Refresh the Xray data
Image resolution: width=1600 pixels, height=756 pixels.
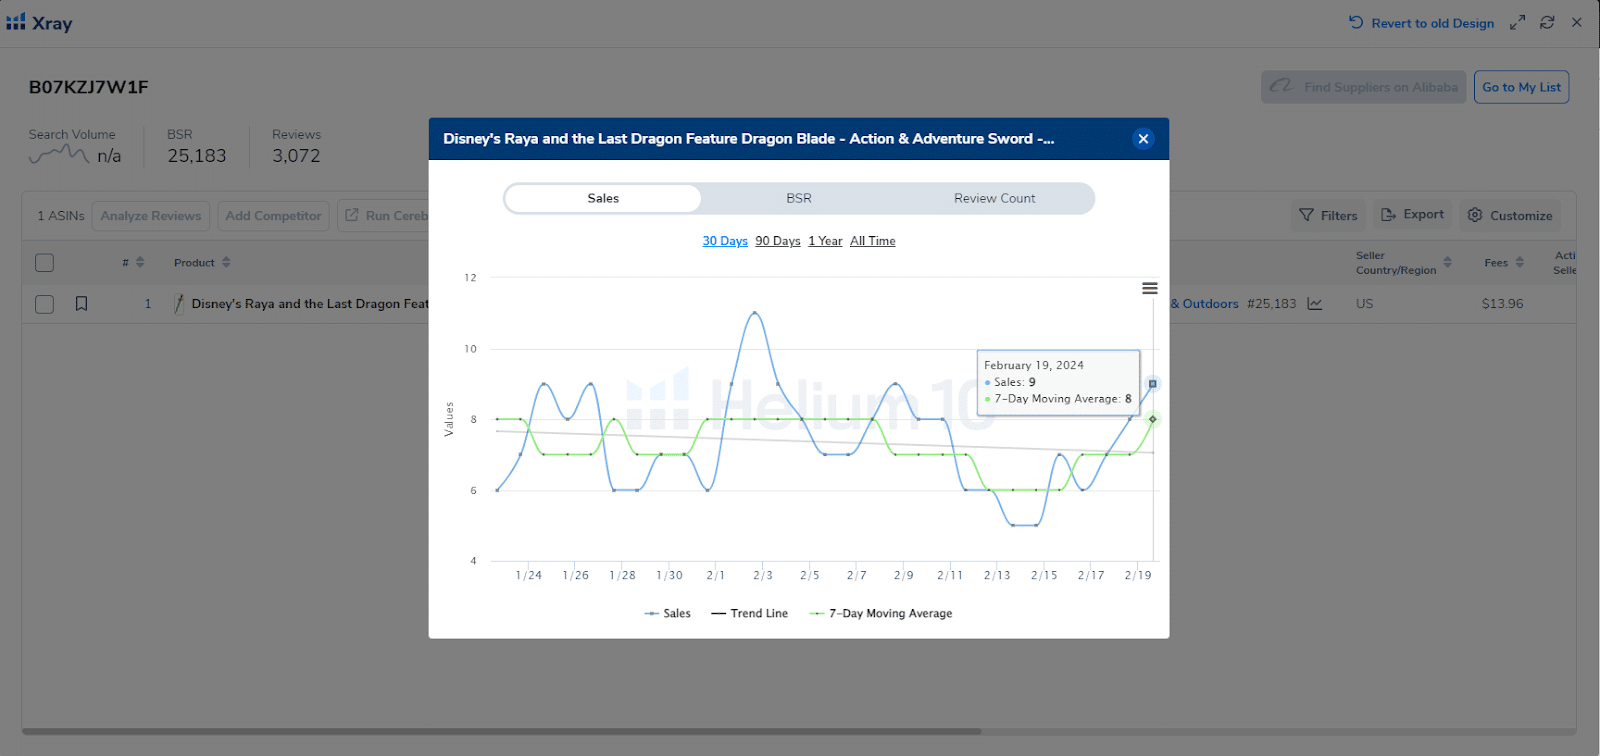[1547, 22]
